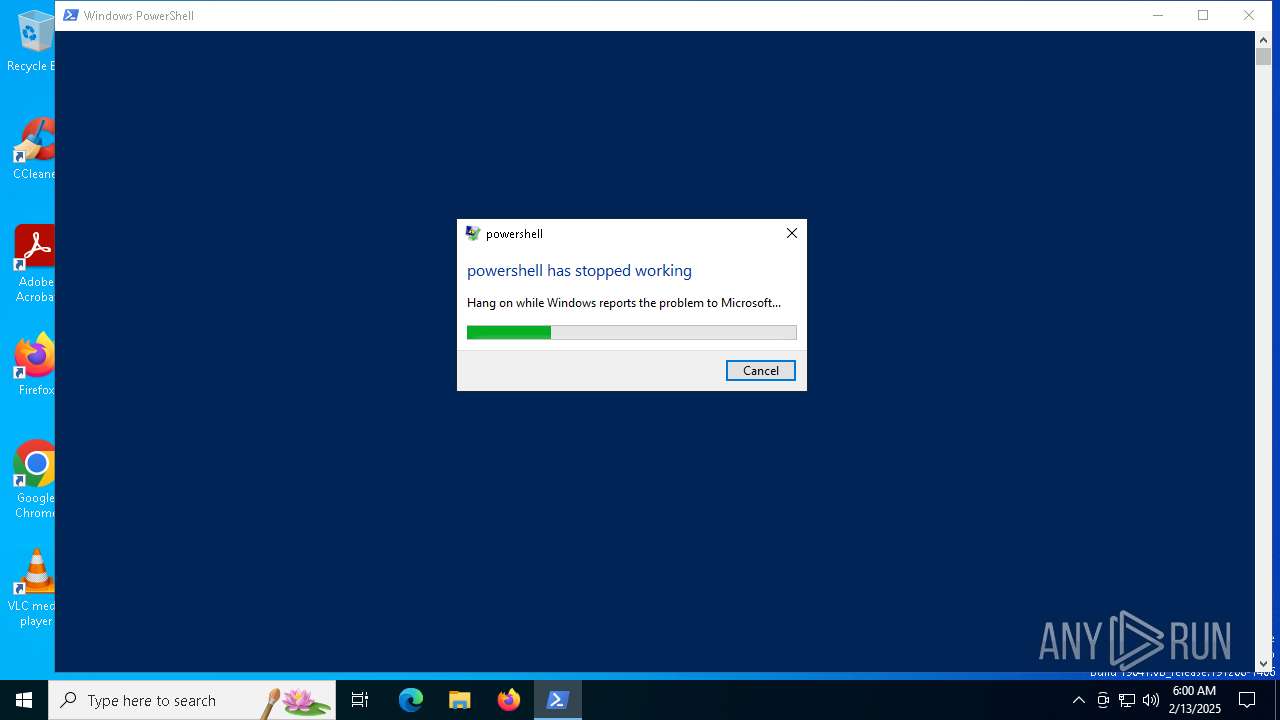Open the PowerShell window system menu icon
The image size is (1280, 720).
(x=71, y=15)
